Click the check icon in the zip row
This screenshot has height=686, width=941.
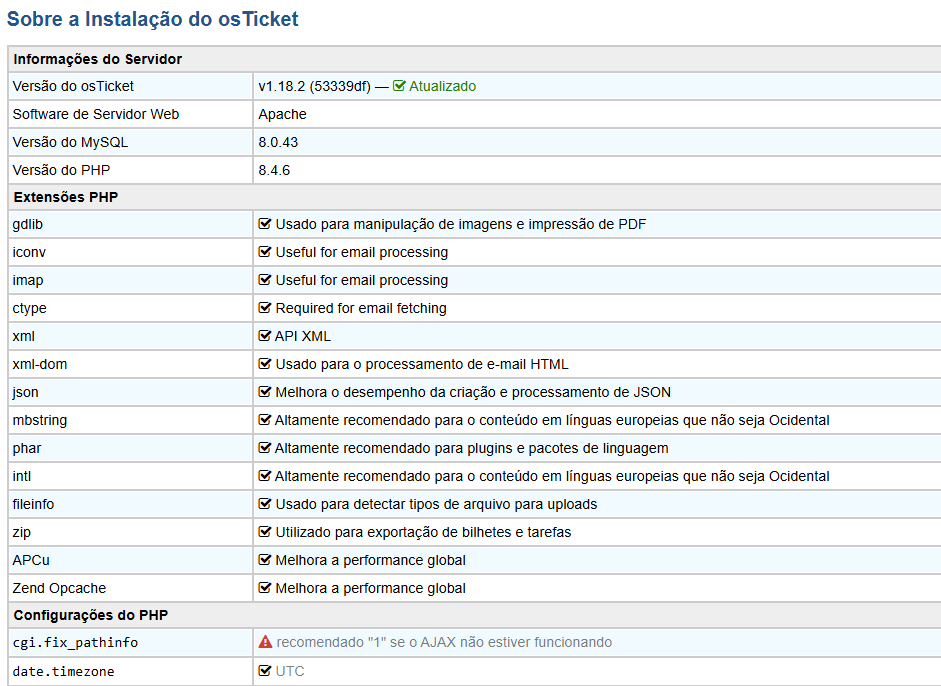[265, 532]
